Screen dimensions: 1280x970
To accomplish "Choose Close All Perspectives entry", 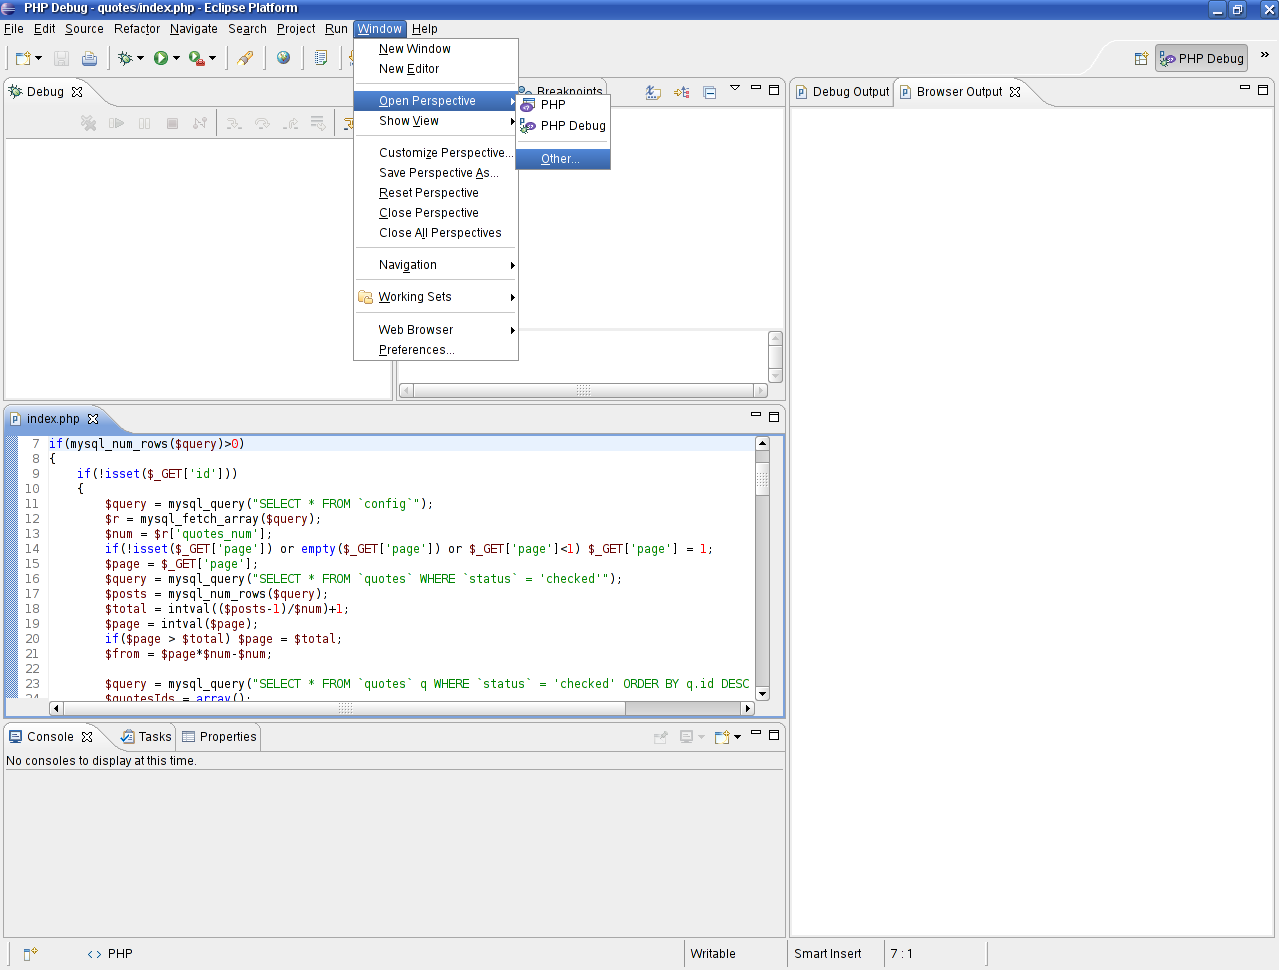I will pyautogui.click(x=436, y=233).
